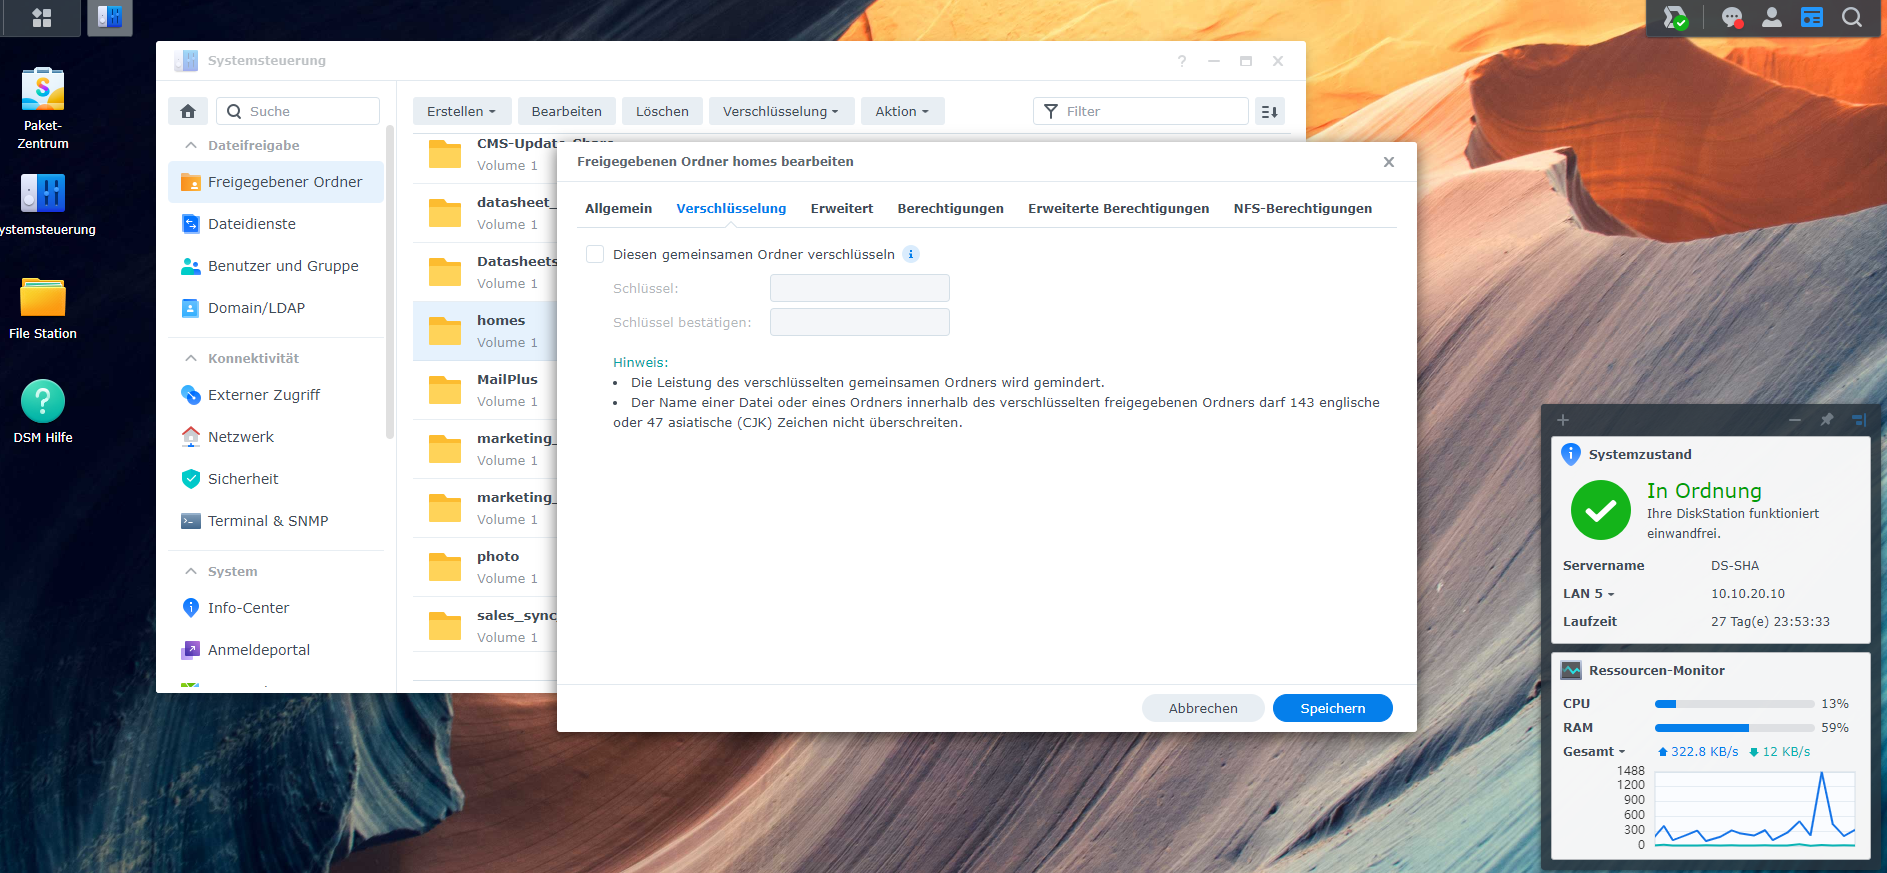Open the Gesamt network dropdown
Image resolution: width=1887 pixels, height=873 pixels.
(x=1594, y=751)
